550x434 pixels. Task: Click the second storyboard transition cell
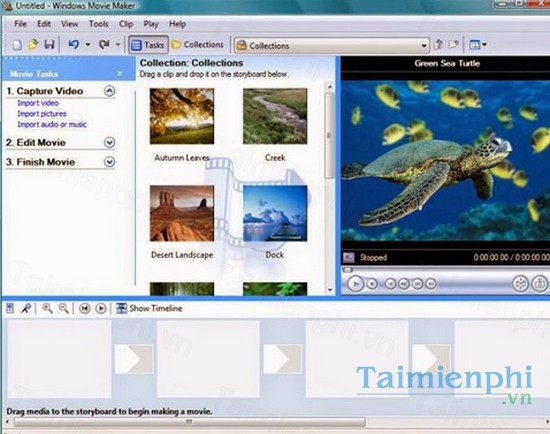[282, 359]
